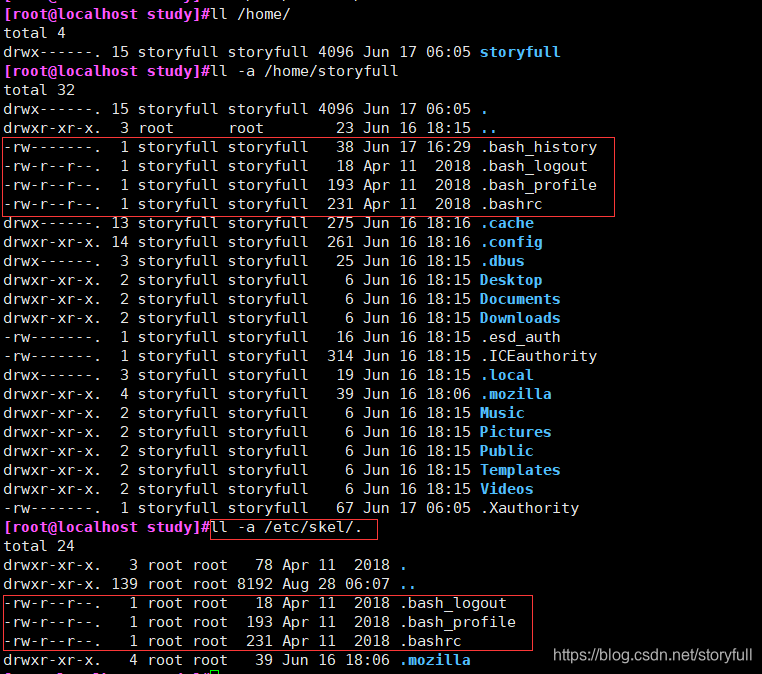
Task: Click the size 67 of .Xauthority
Action: [345, 508]
